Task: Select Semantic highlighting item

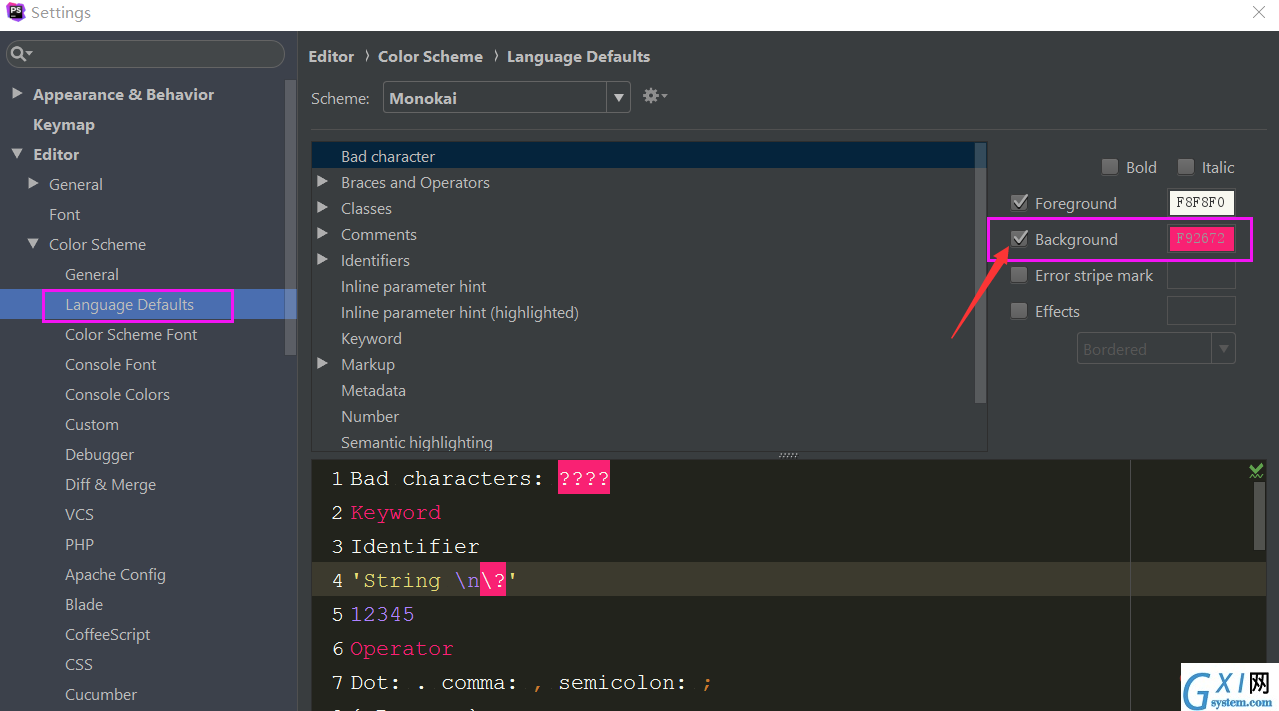Action: 417,442
